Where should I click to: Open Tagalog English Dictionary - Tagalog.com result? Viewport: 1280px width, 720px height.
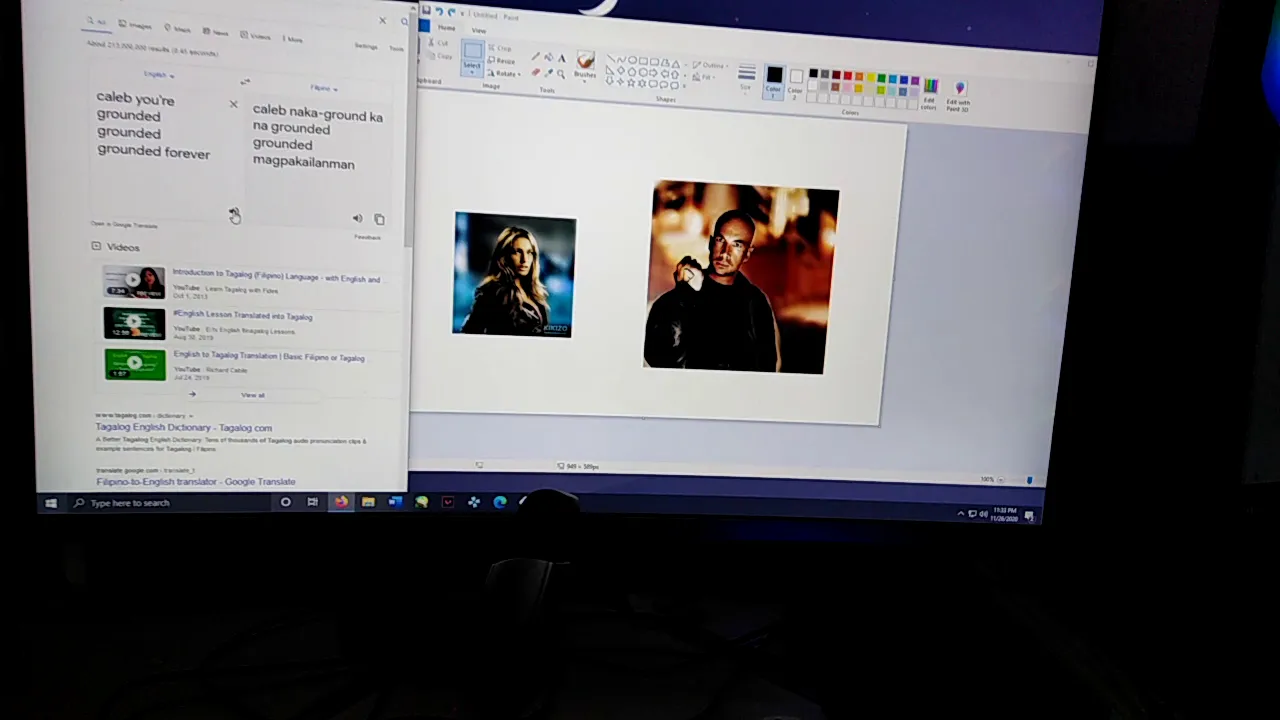(x=183, y=427)
